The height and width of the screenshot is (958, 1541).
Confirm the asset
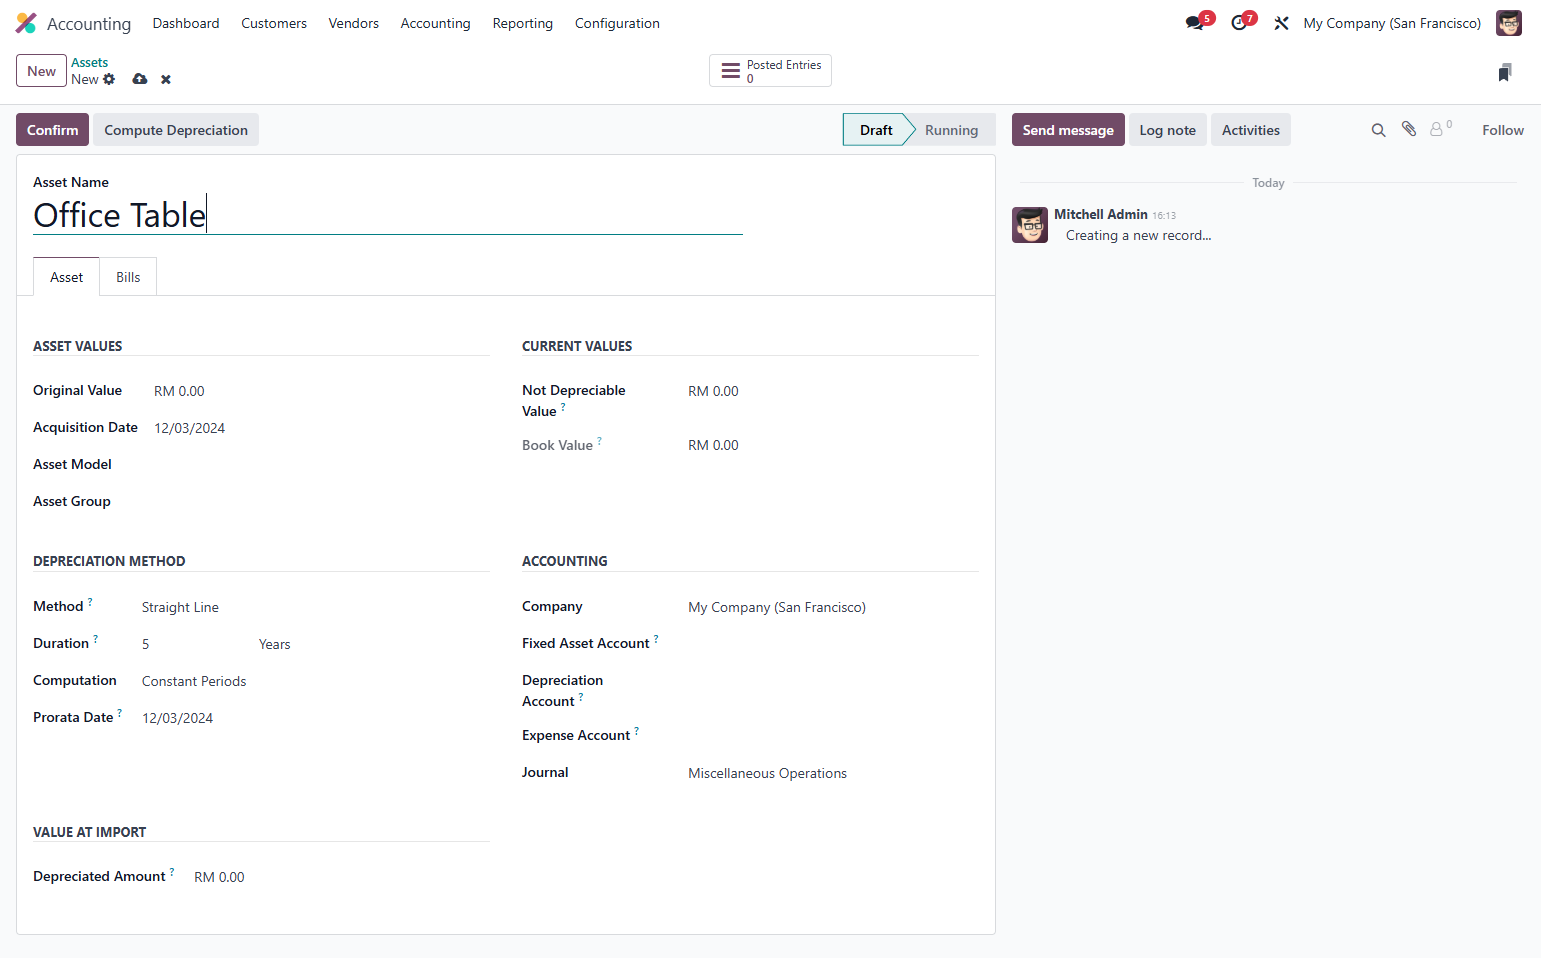coord(52,130)
